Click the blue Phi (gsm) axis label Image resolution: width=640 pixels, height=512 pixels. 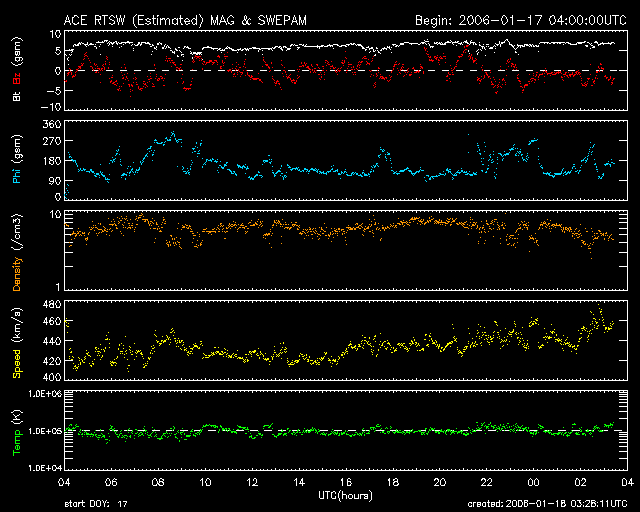17,160
